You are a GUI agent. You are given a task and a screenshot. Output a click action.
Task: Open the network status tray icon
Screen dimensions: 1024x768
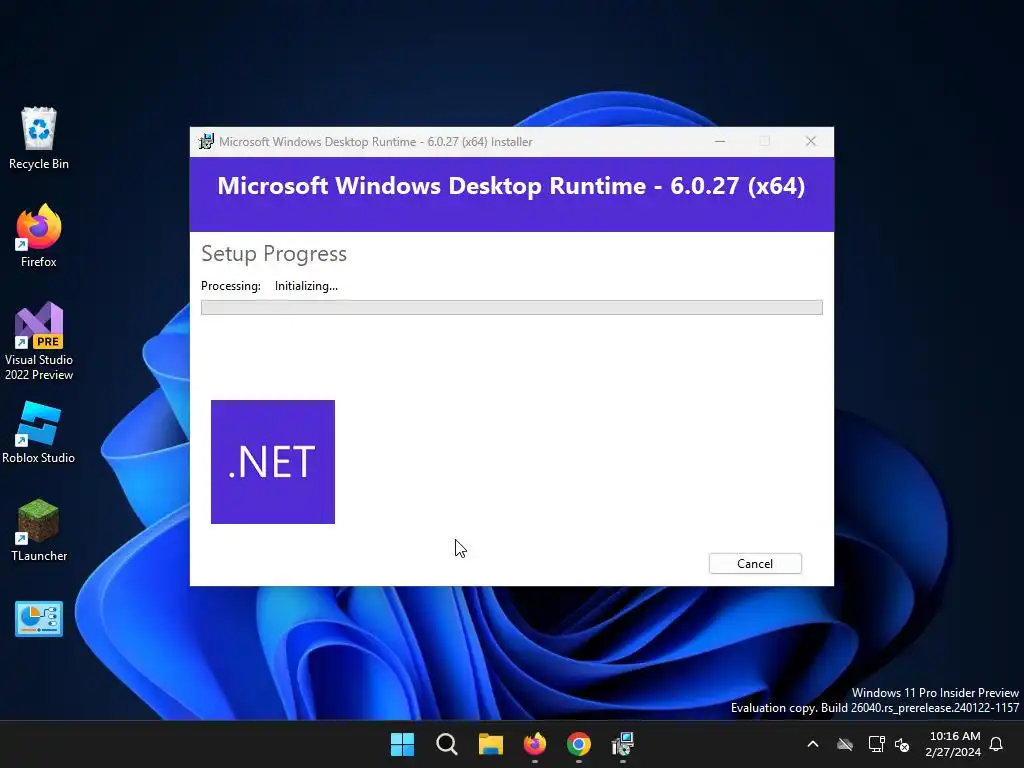(876, 744)
